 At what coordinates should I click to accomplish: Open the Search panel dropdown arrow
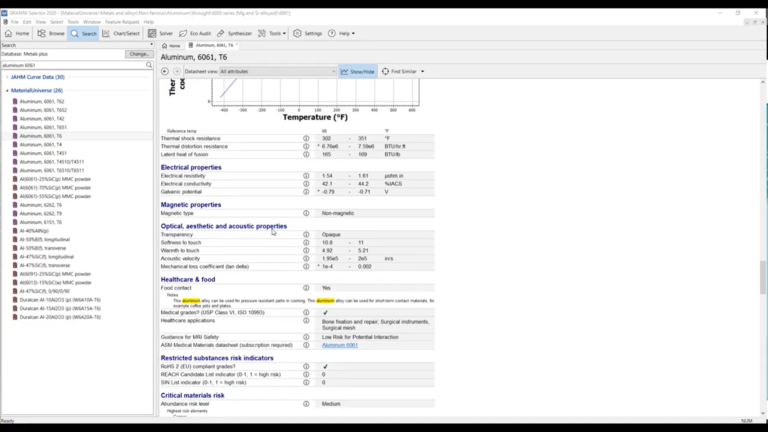coord(151,45)
